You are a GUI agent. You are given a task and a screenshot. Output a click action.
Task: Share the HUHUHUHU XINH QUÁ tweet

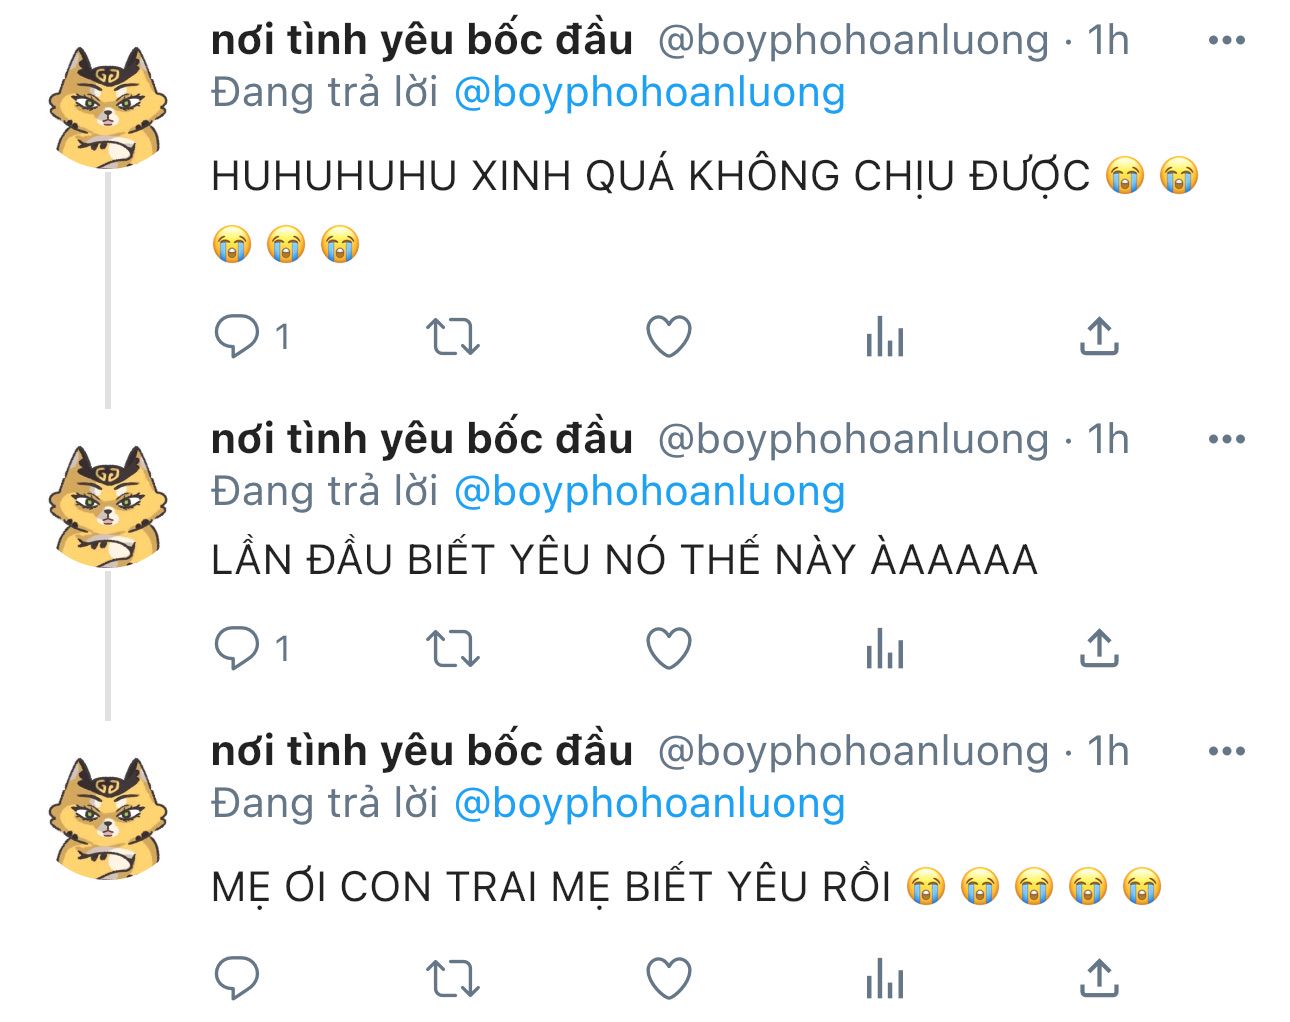[1099, 336]
